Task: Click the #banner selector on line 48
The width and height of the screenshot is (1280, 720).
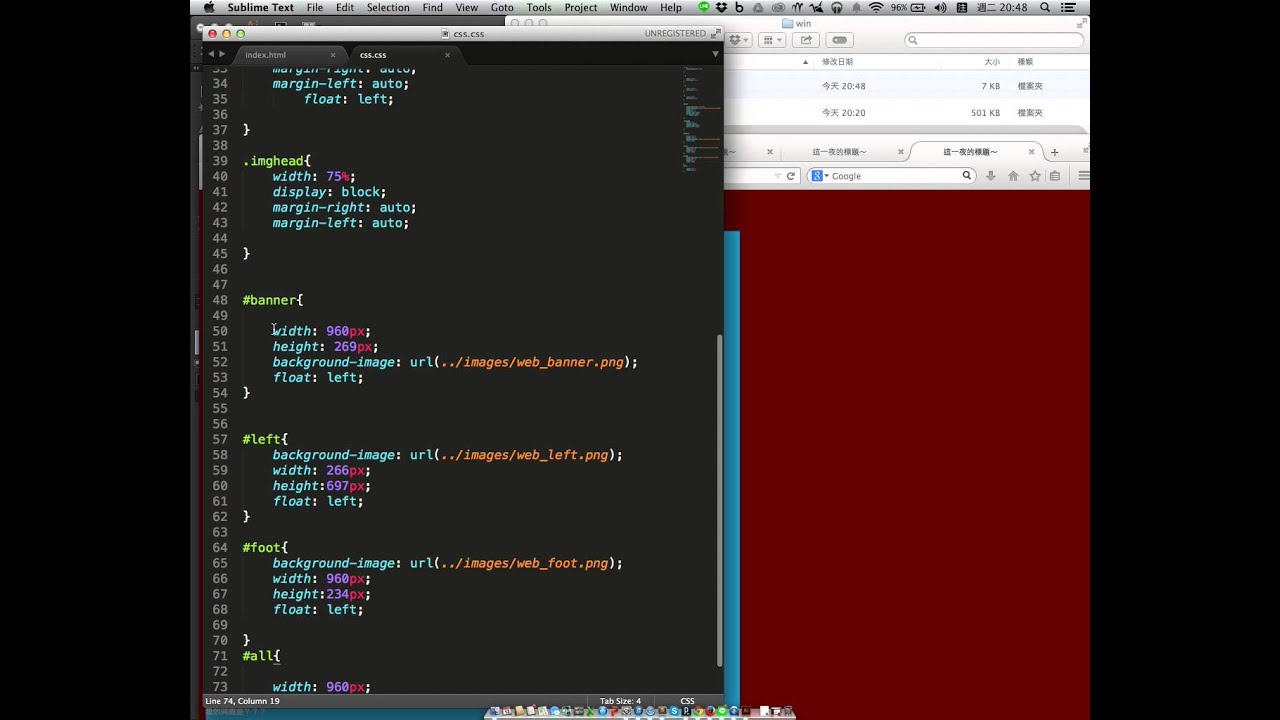Action: pyautogui.click(x=272, y=300)
